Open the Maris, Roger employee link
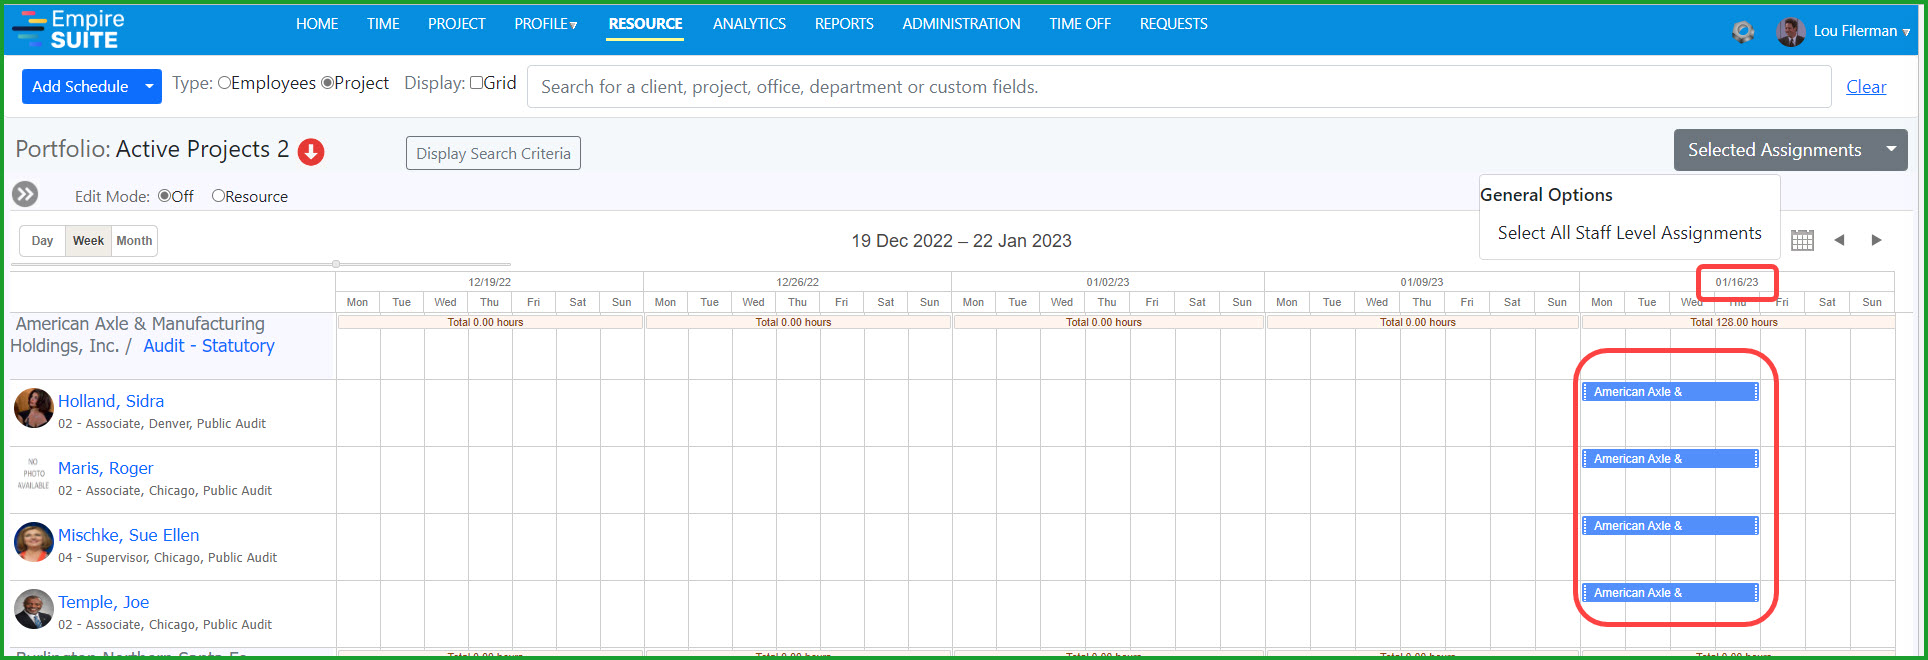1928x660 pixels. (x=106, y=468)
